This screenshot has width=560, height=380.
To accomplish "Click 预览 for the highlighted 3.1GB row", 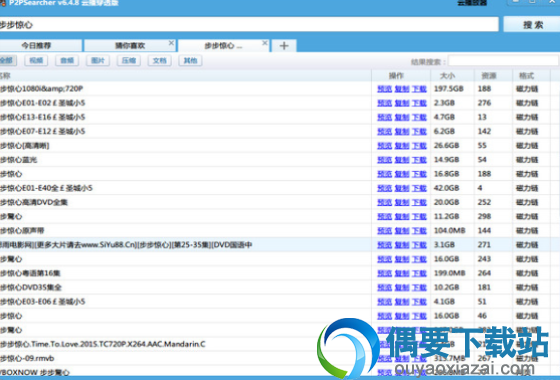I will click(385, 245).
